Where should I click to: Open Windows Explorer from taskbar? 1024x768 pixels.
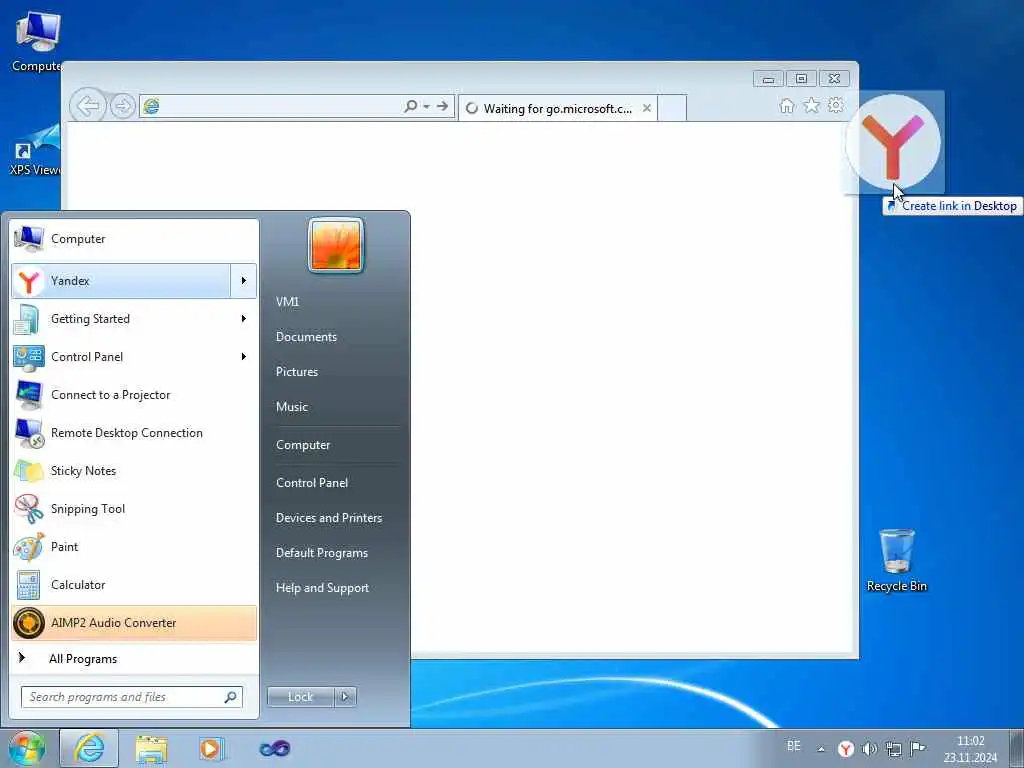point(152,749)
